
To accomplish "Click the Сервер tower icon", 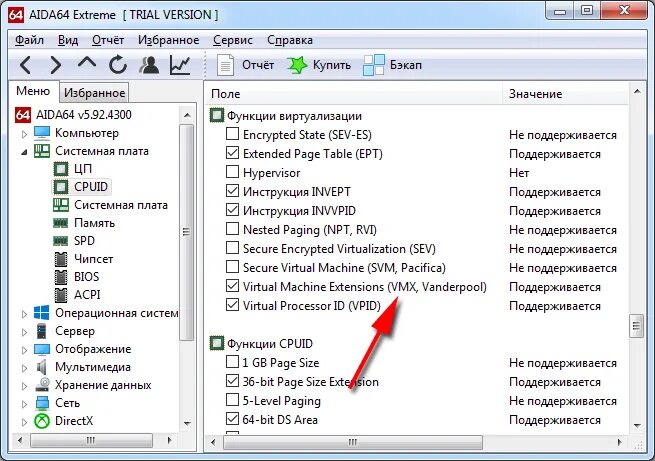I will pyautogui.click(x=41, y=331).
